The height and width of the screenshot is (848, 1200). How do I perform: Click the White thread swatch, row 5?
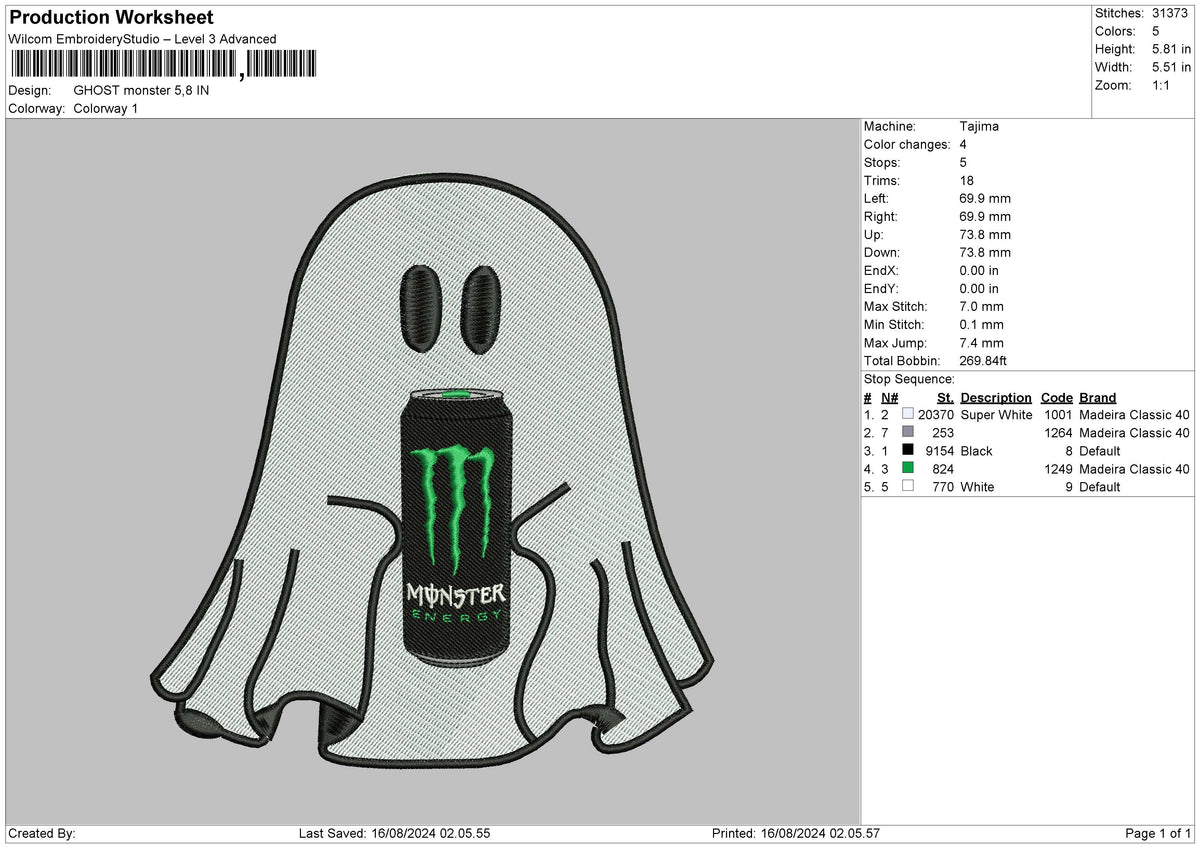908,486
